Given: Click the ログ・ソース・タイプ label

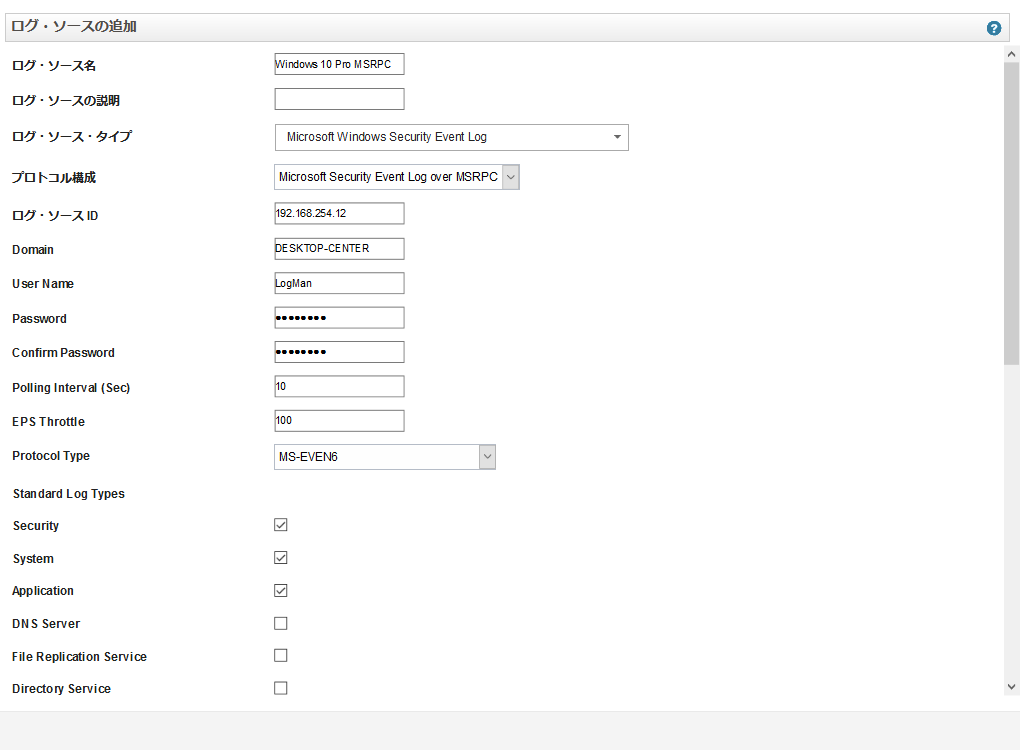Looking at the screenshot, I should [72, 137].
